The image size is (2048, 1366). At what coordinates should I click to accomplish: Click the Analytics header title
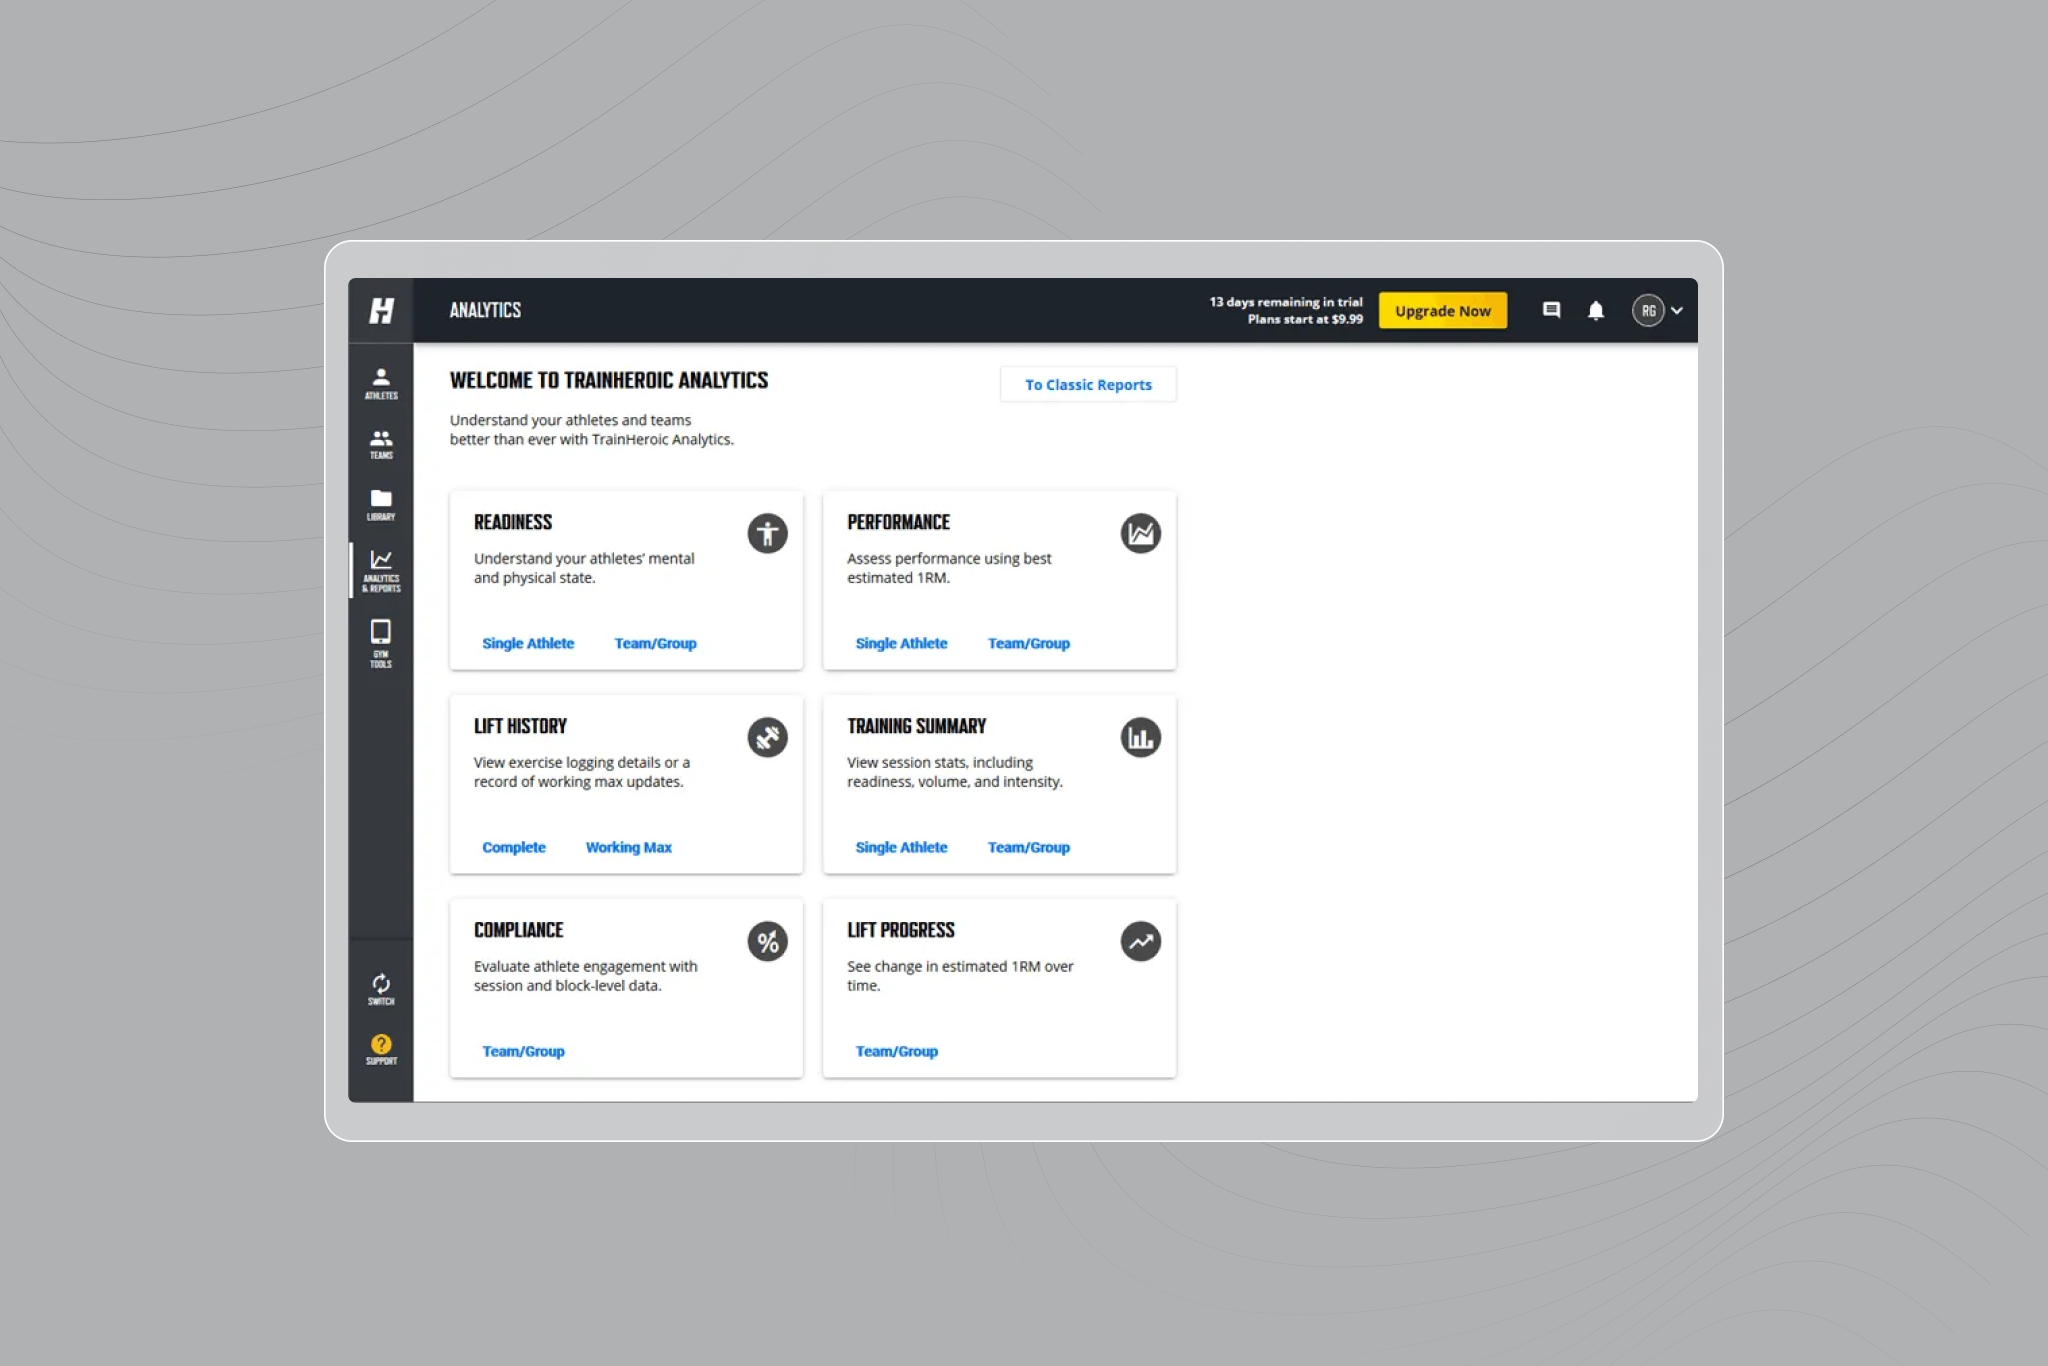[x=485, y=310]
